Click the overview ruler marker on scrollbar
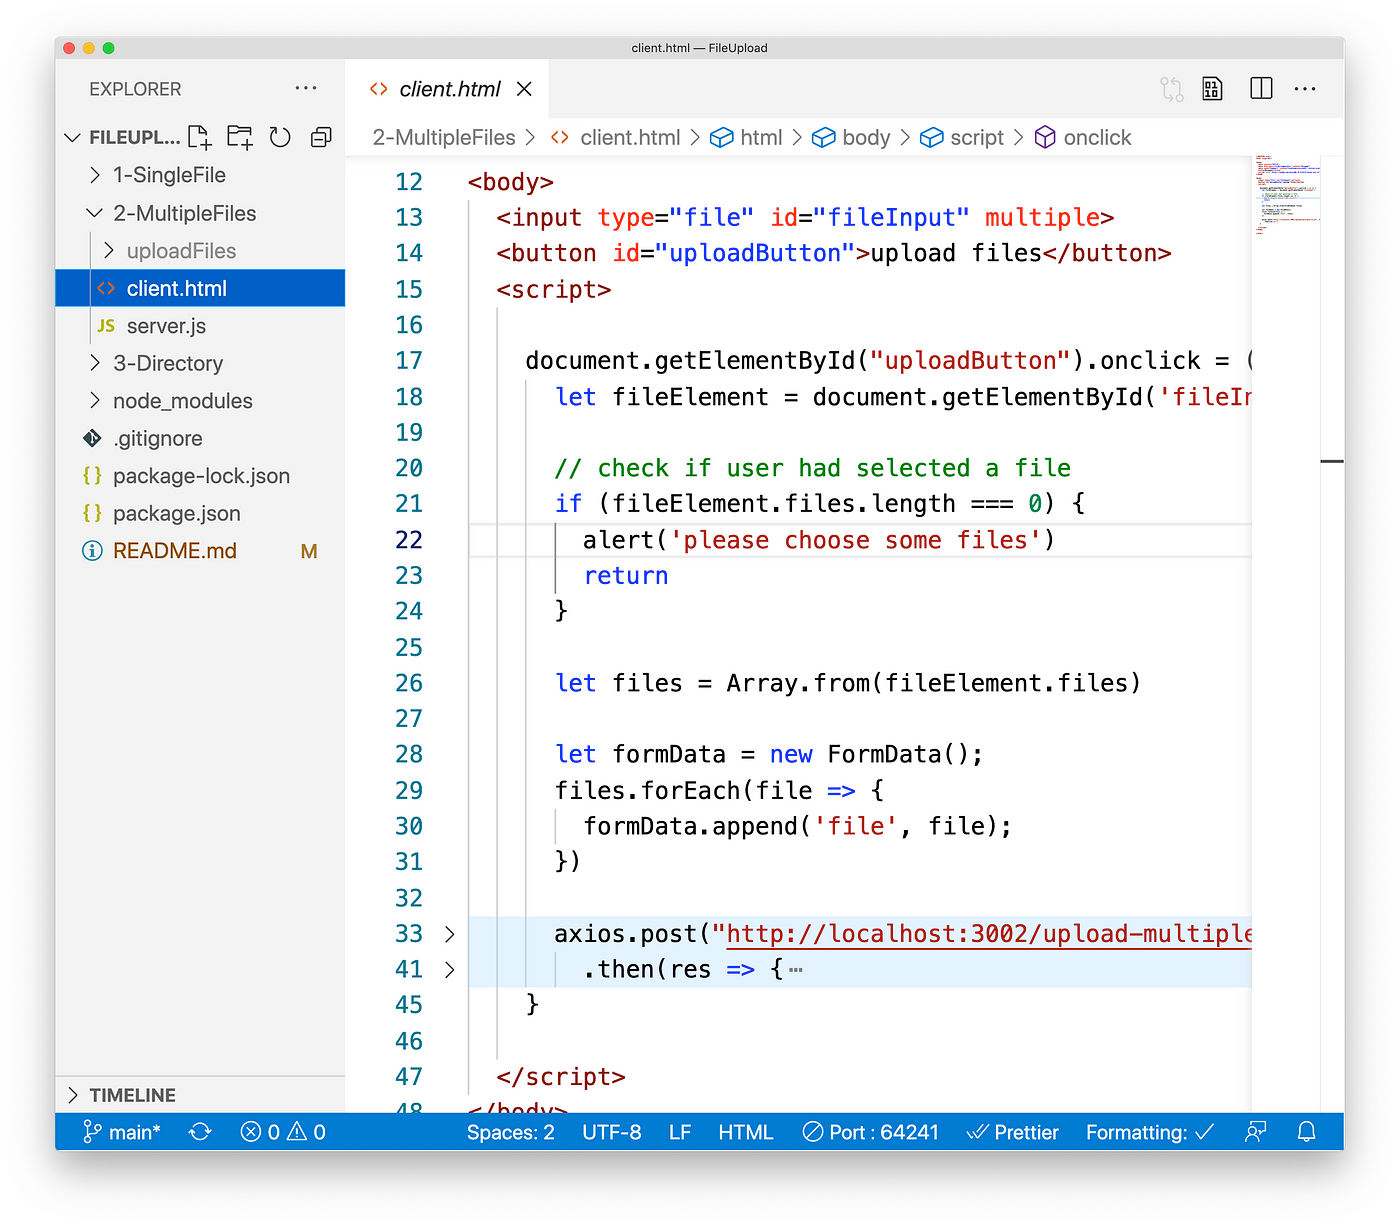Image resolution: width=1400 pixels, height=1224 pixels. [x=1332, y=461]
